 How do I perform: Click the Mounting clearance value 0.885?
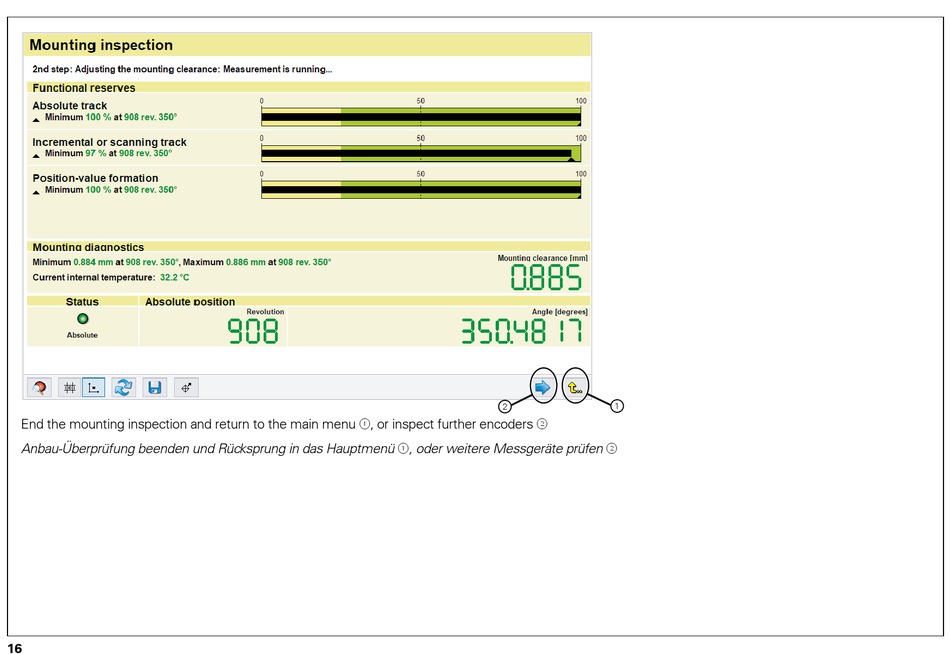(546, 278)
